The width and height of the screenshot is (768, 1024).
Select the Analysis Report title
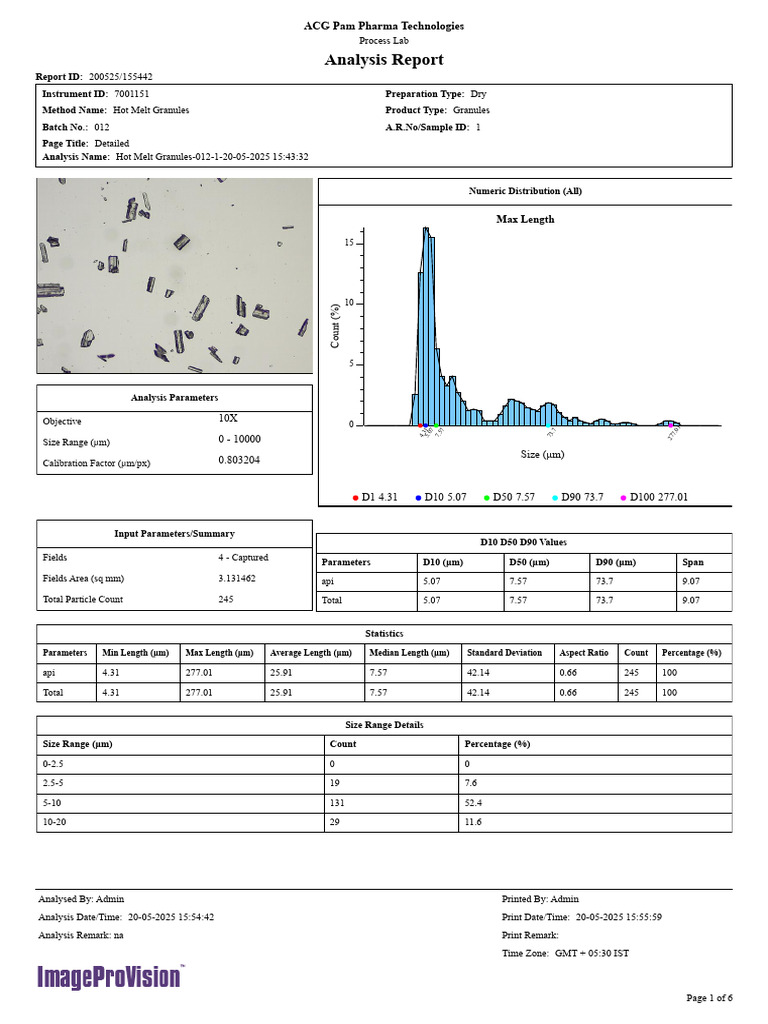coord(384,59)
